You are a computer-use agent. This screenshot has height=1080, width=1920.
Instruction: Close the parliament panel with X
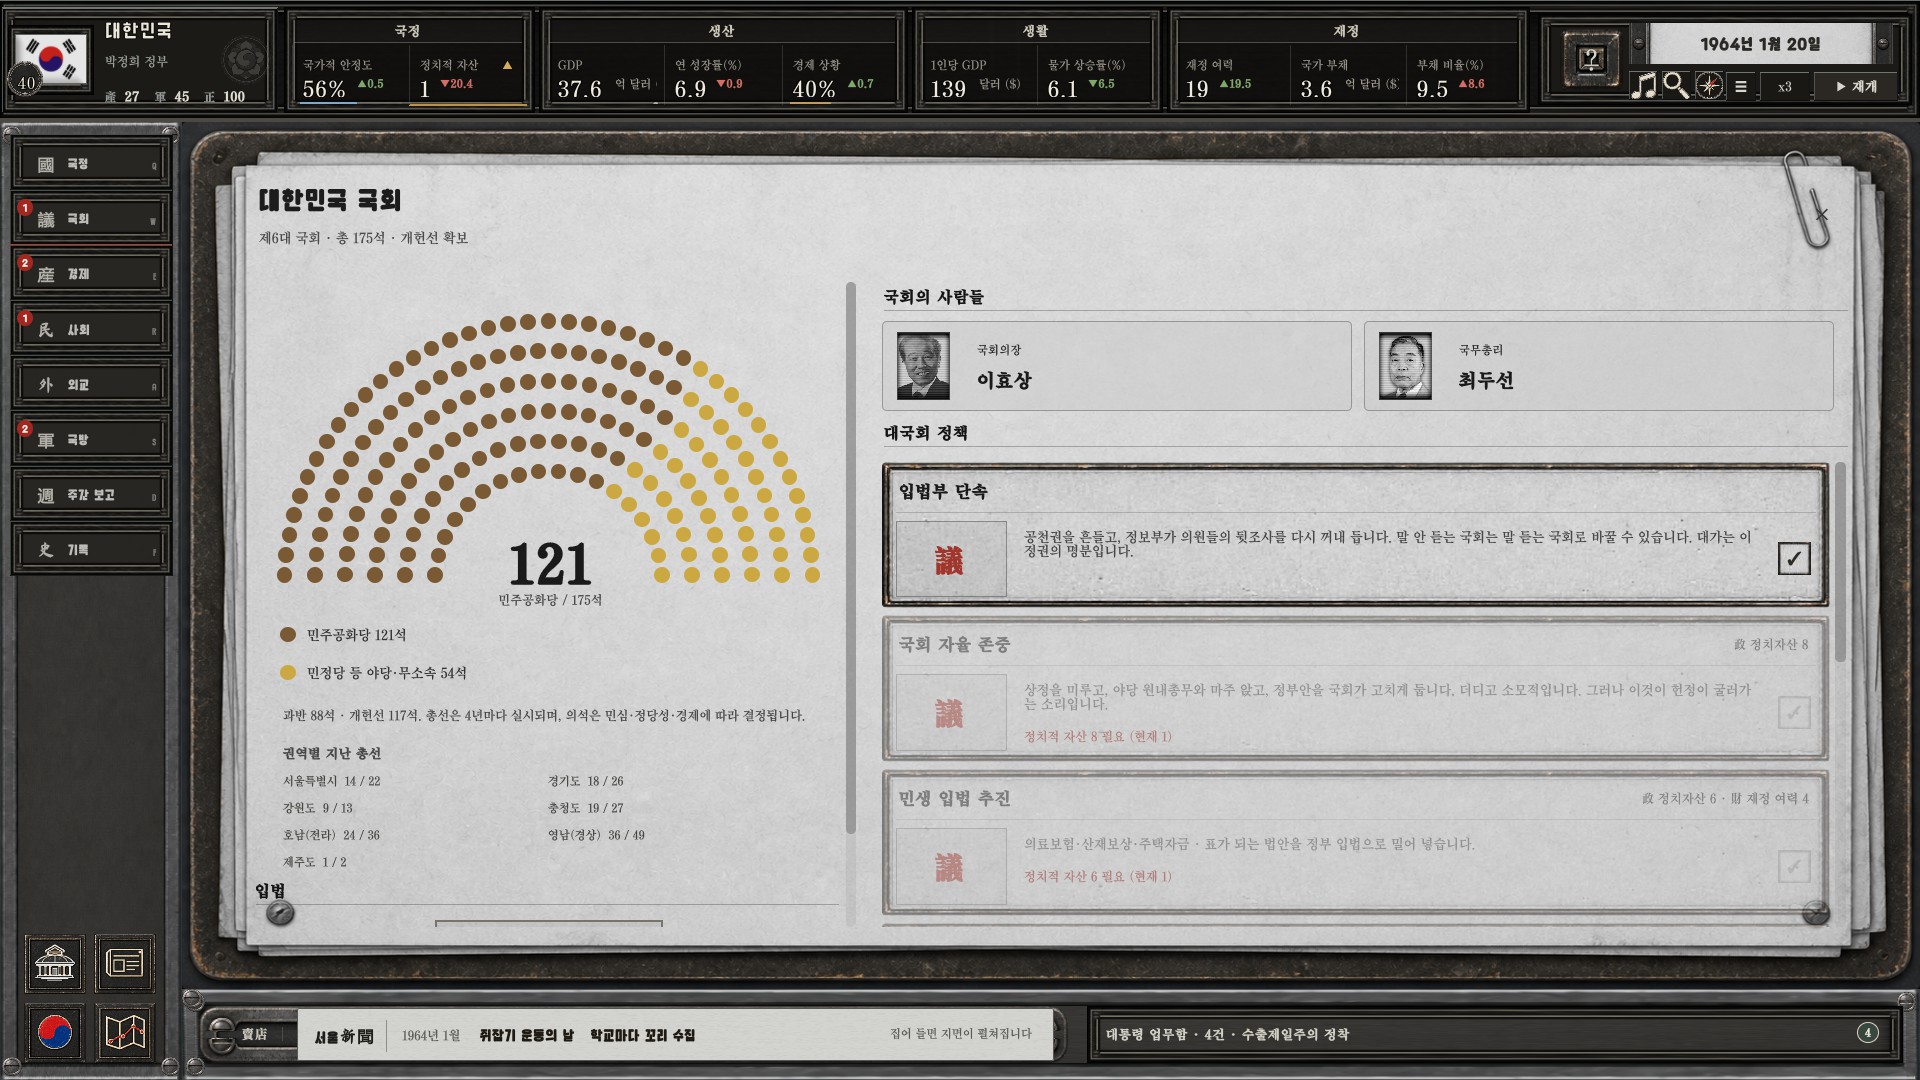pos(1822,214)
